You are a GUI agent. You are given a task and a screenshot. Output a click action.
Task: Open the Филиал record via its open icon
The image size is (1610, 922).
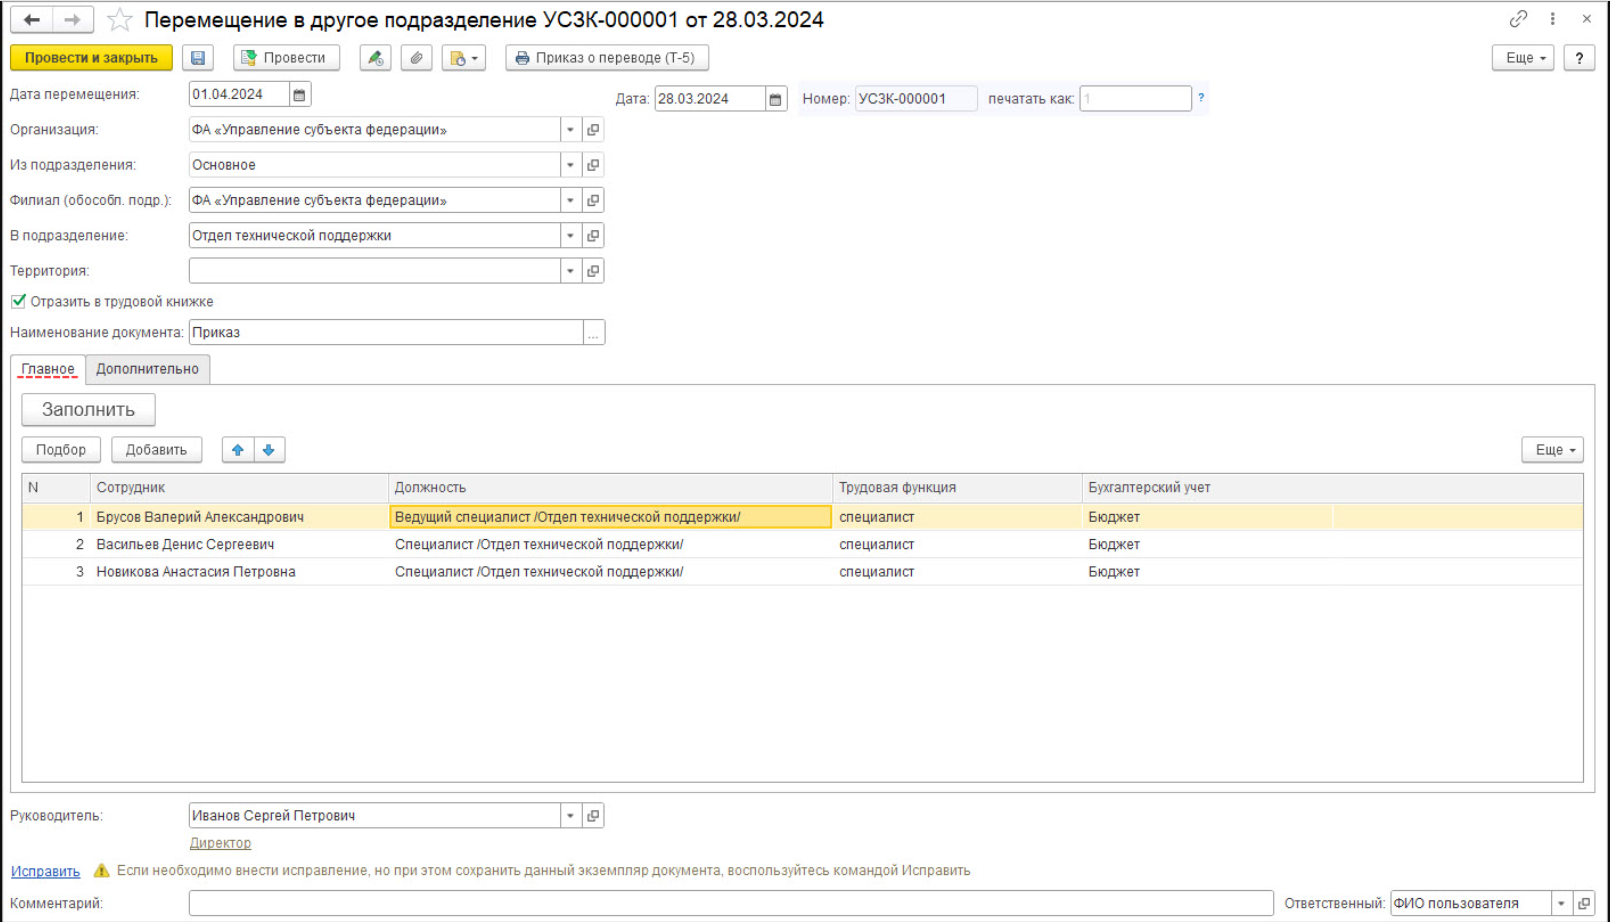(x=593, y=200)
